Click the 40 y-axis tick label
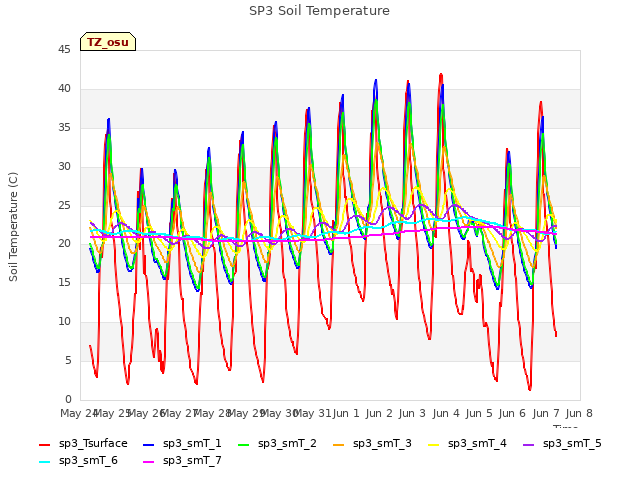The width and height of the screenshot is (640, 480). coord(64,89)
